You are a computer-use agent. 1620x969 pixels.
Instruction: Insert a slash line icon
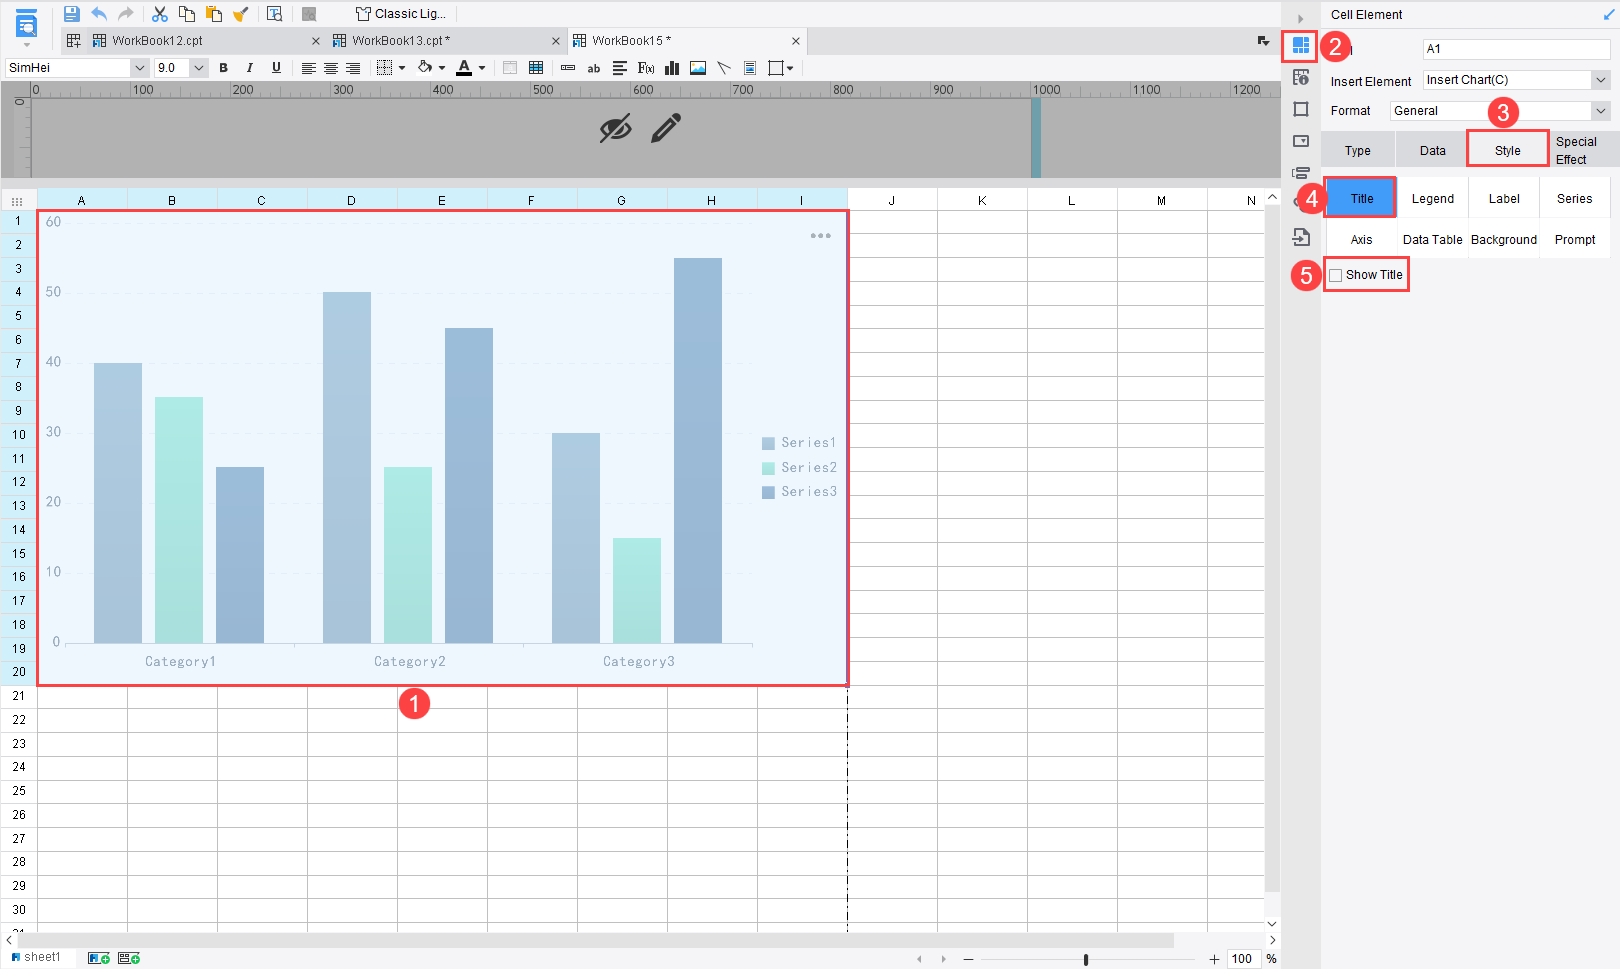[x=724, y=68]
